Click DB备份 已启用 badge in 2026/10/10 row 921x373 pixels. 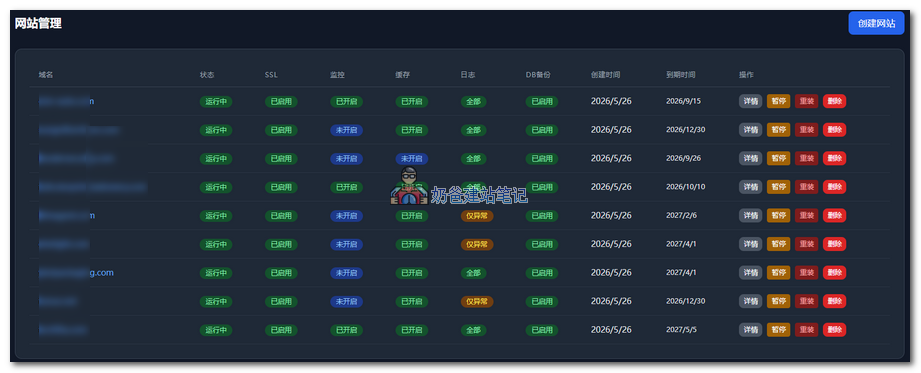542,187
